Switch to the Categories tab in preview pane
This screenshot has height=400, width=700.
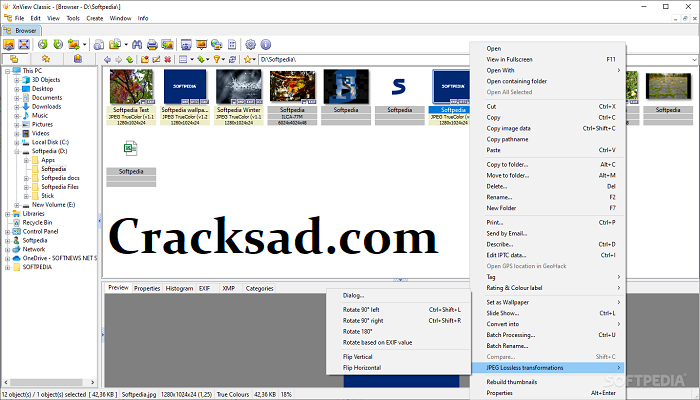pos(259,288)
